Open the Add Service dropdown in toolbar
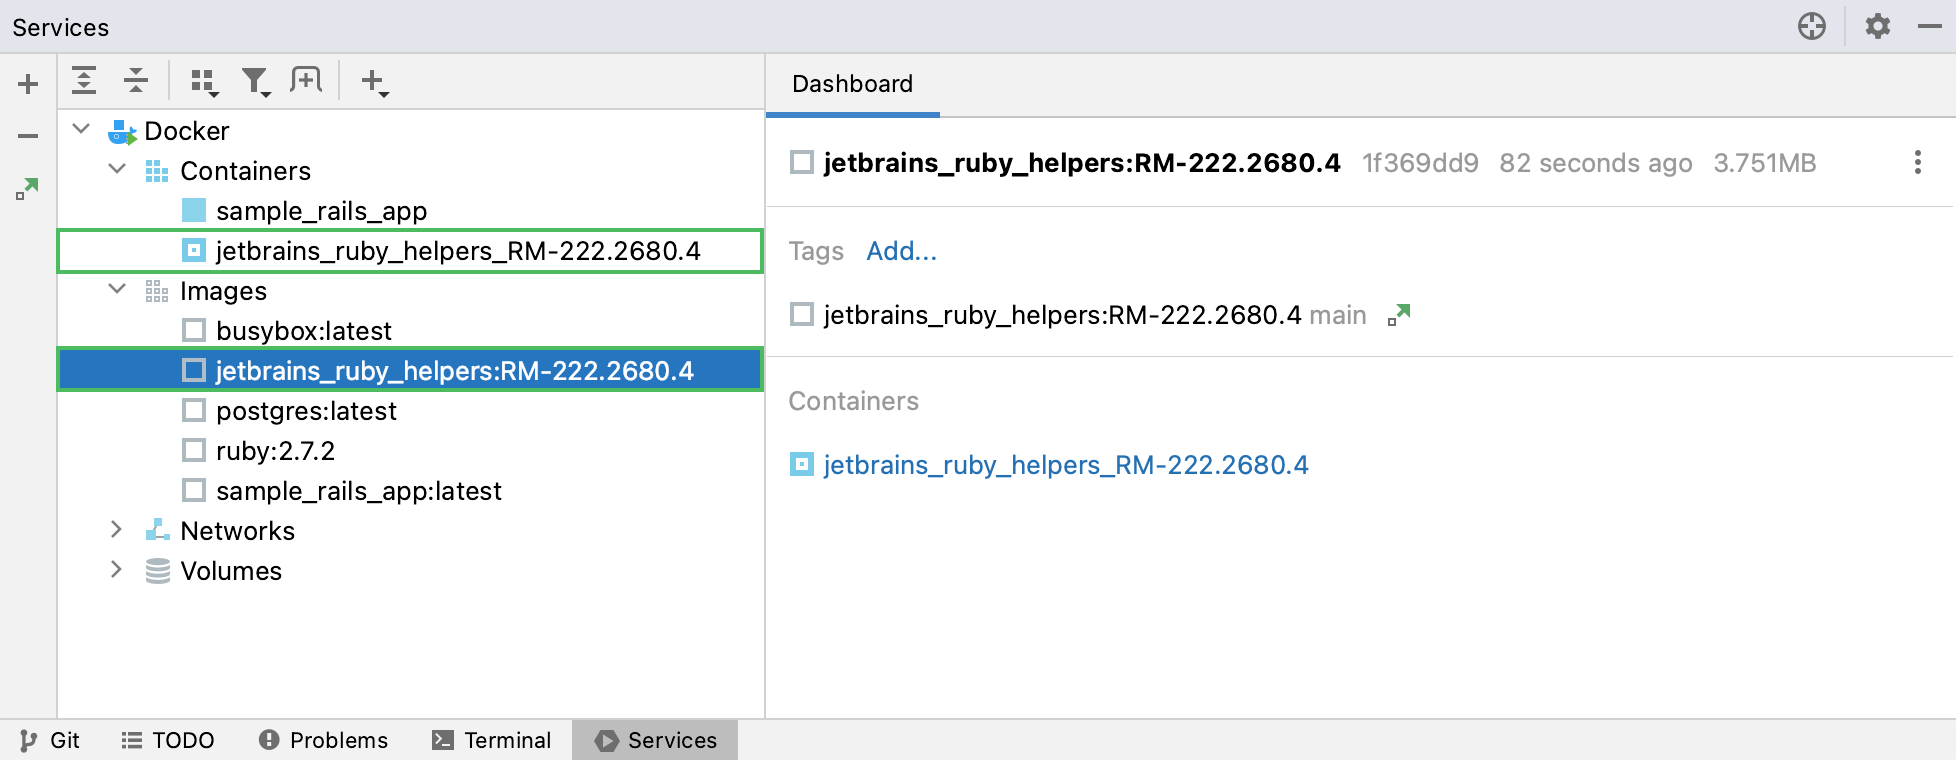Screen dimensions: 1956x760 [x=375, y=82]
